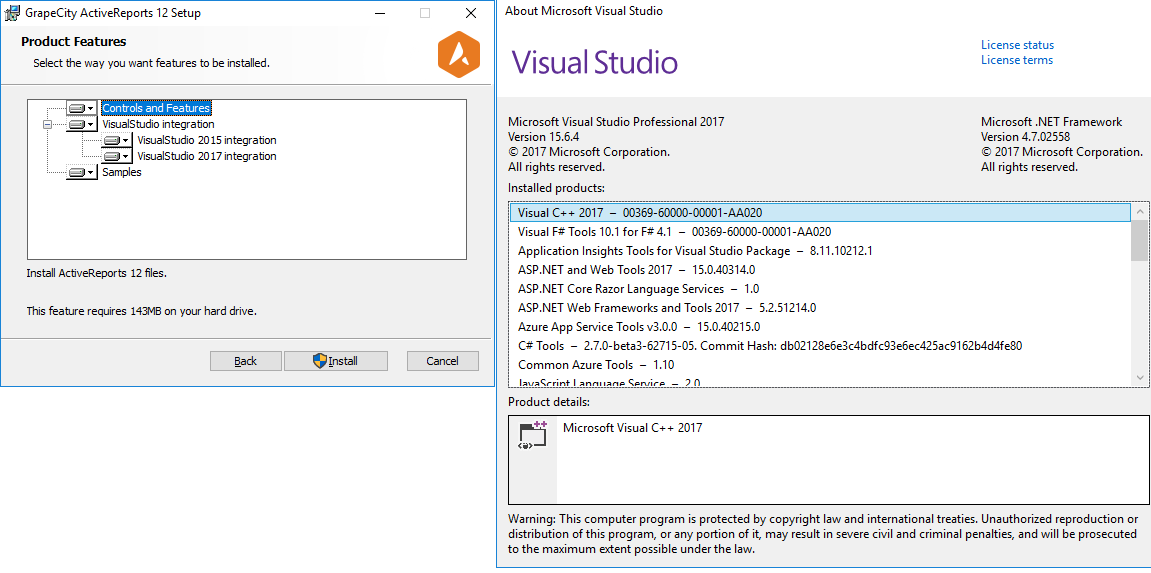Click the Setup installer title bar icon
The width and height of the screenshot is (1151, 573).
coord(12,12)
